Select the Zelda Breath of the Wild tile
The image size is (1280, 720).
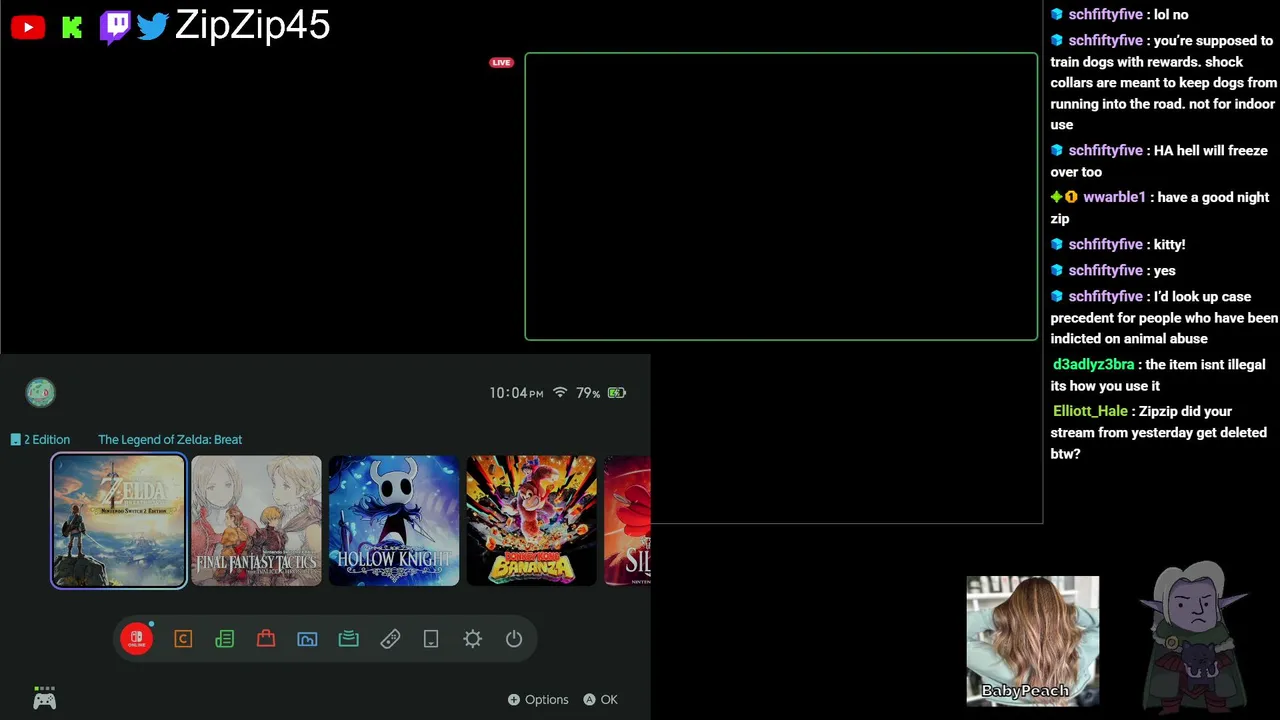119,521
